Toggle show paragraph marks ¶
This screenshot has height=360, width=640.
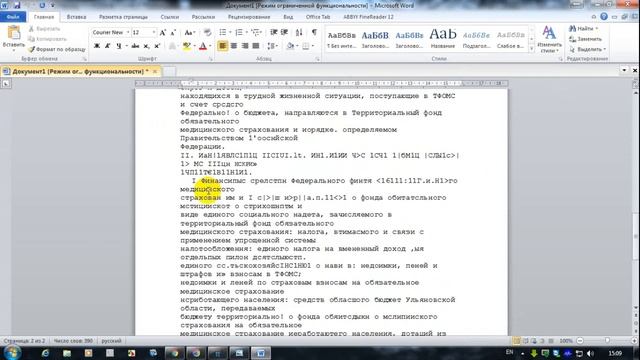314,32
